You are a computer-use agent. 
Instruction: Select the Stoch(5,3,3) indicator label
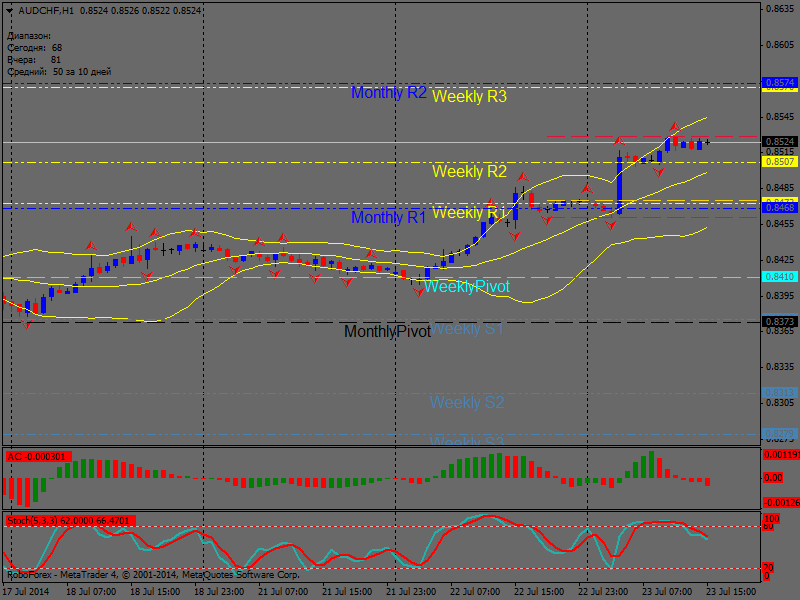(70, 521)
